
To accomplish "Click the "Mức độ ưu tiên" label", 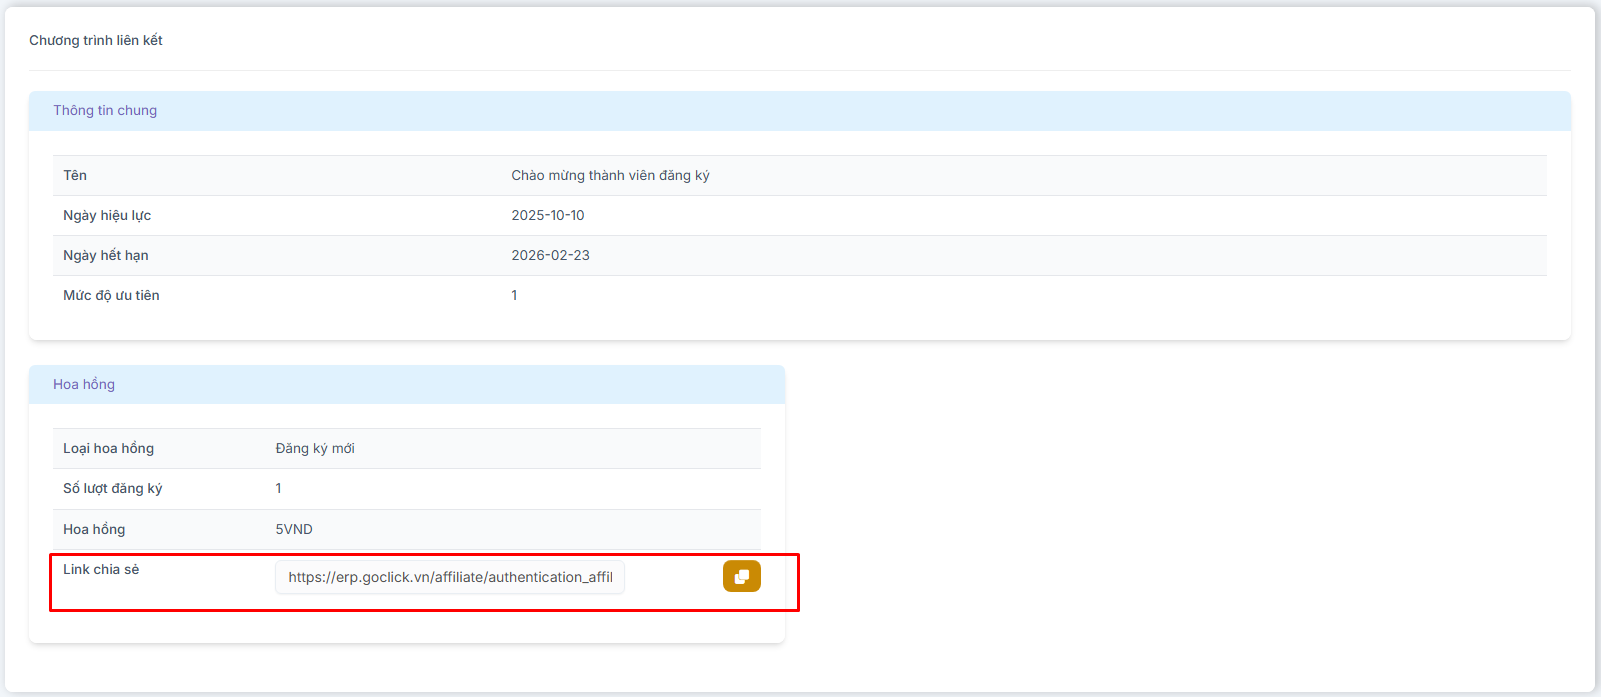I will (111, 295).
